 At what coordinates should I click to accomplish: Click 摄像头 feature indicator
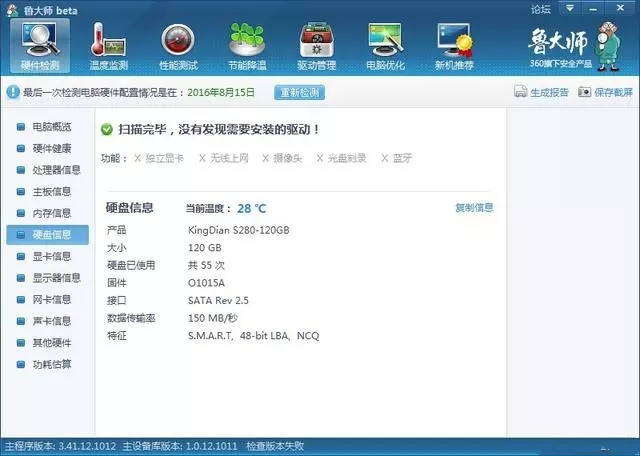click(282, 158)
